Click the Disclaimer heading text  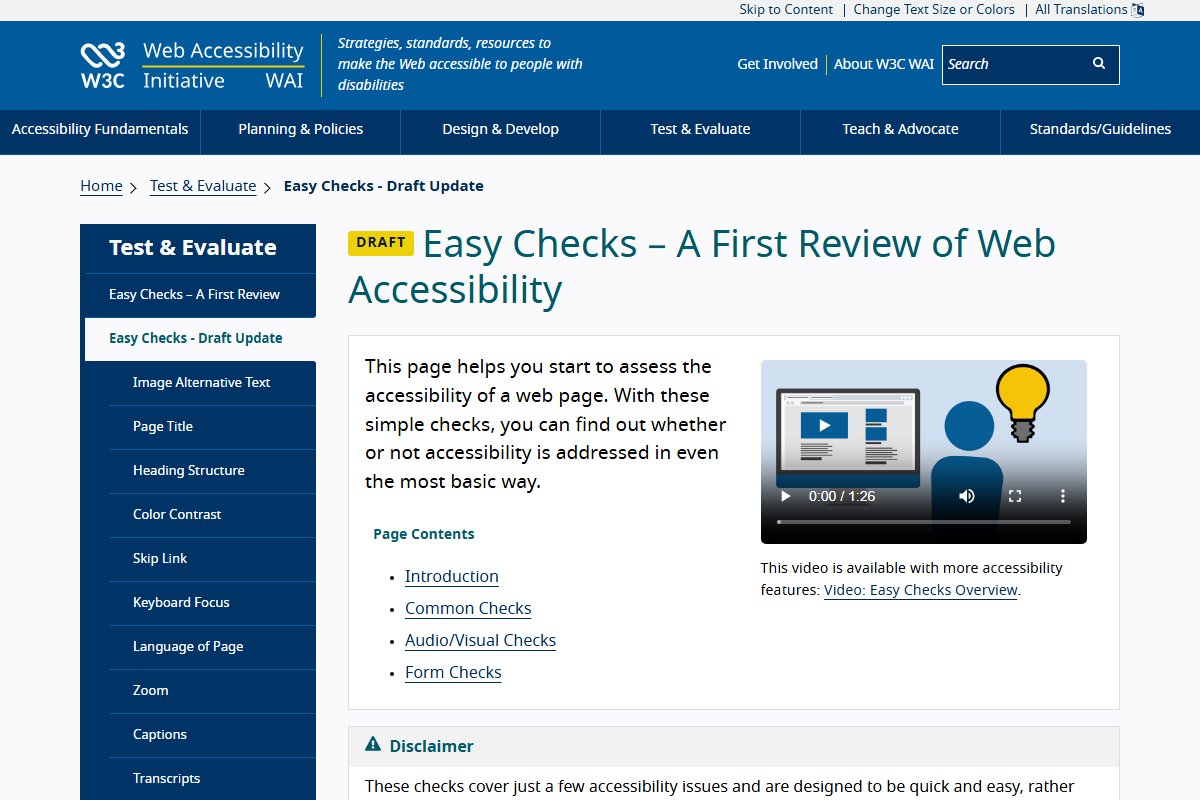432,746
